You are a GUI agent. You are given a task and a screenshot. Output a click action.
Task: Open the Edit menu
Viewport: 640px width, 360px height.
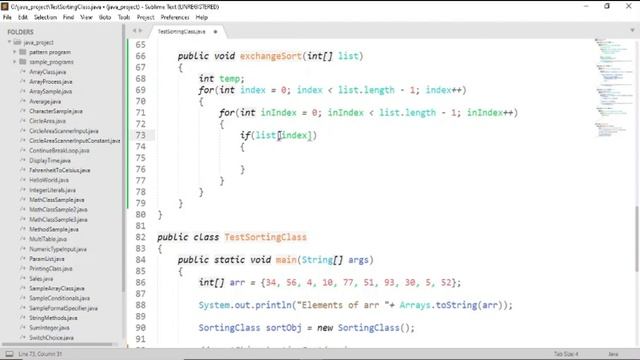click(x=23, y=18)
